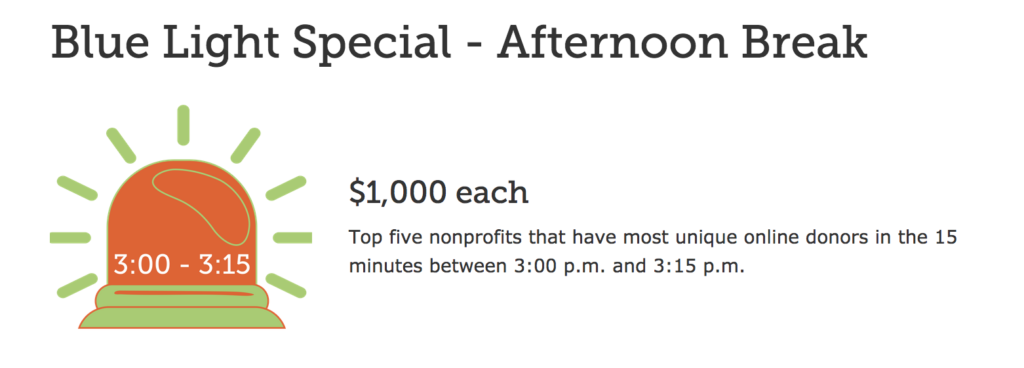Click the horizontal green ray left of siren
The image size is (1024, 368).
tap(70, 238)
